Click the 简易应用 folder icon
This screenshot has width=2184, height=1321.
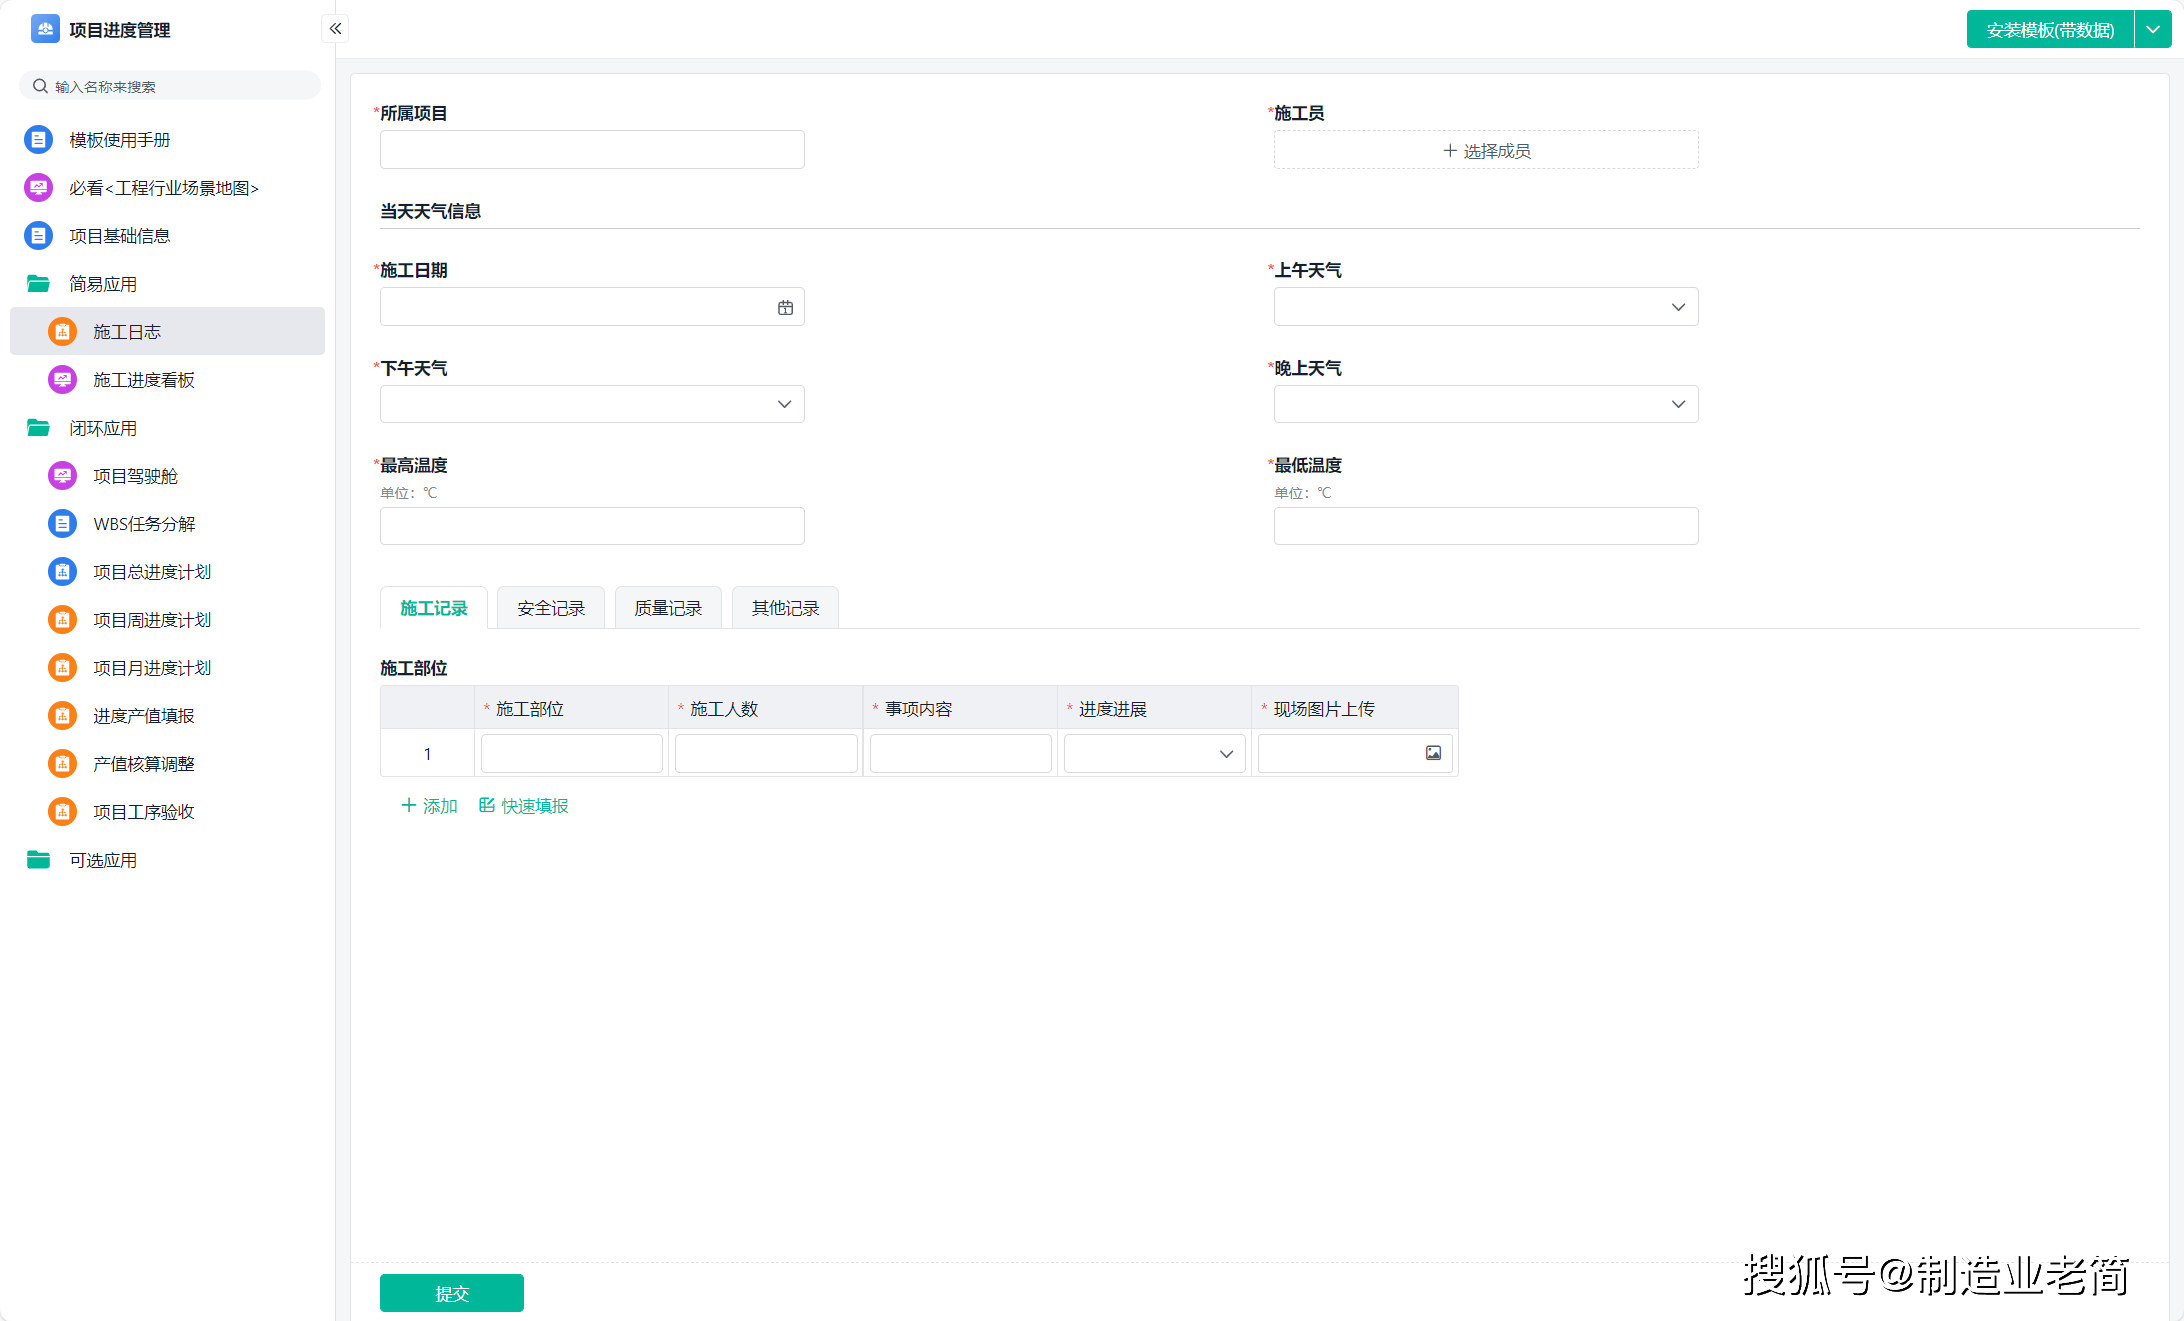38,284
